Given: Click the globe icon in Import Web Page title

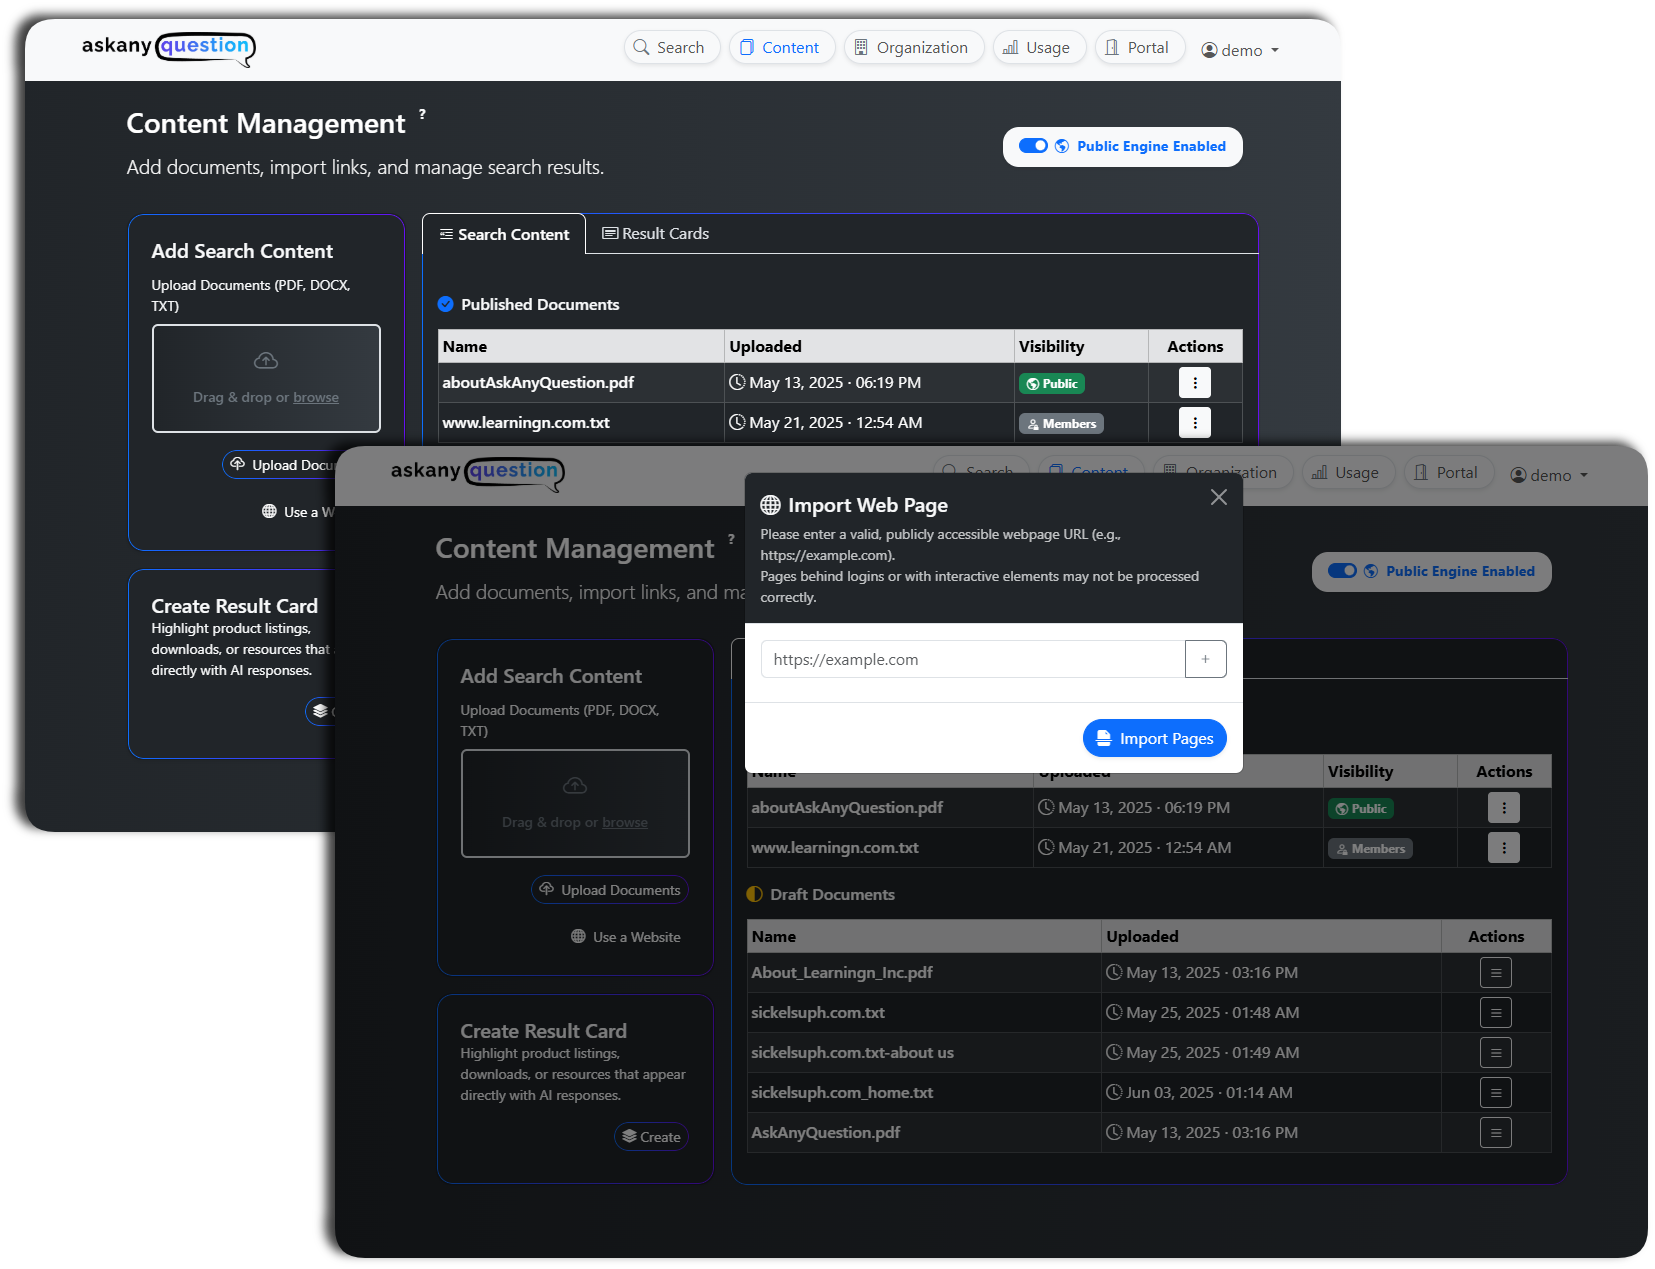Looking at the screenshot, I should point(770,505).
